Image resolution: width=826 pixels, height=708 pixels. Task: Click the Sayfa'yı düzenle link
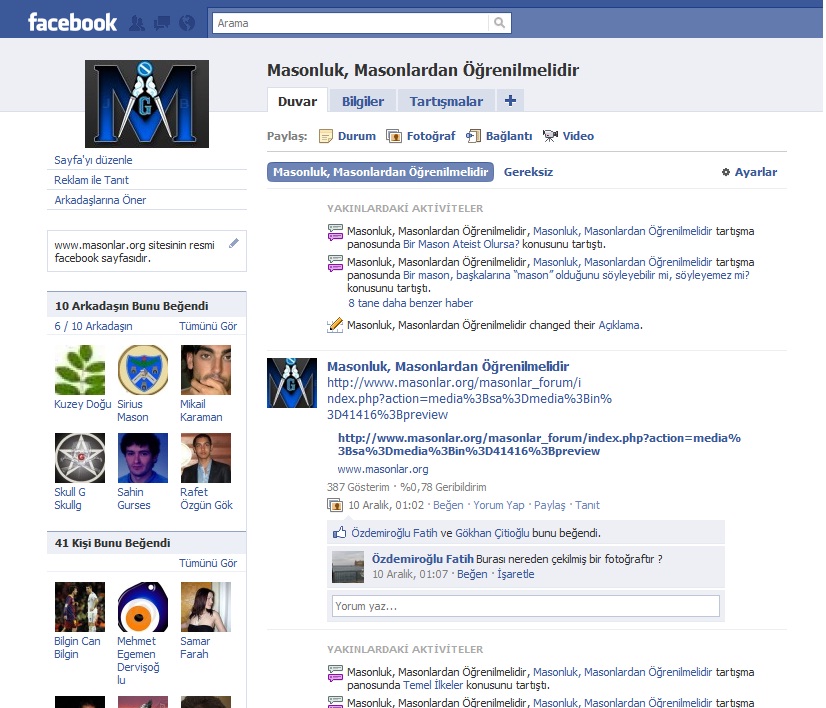[x=93, y=160]
